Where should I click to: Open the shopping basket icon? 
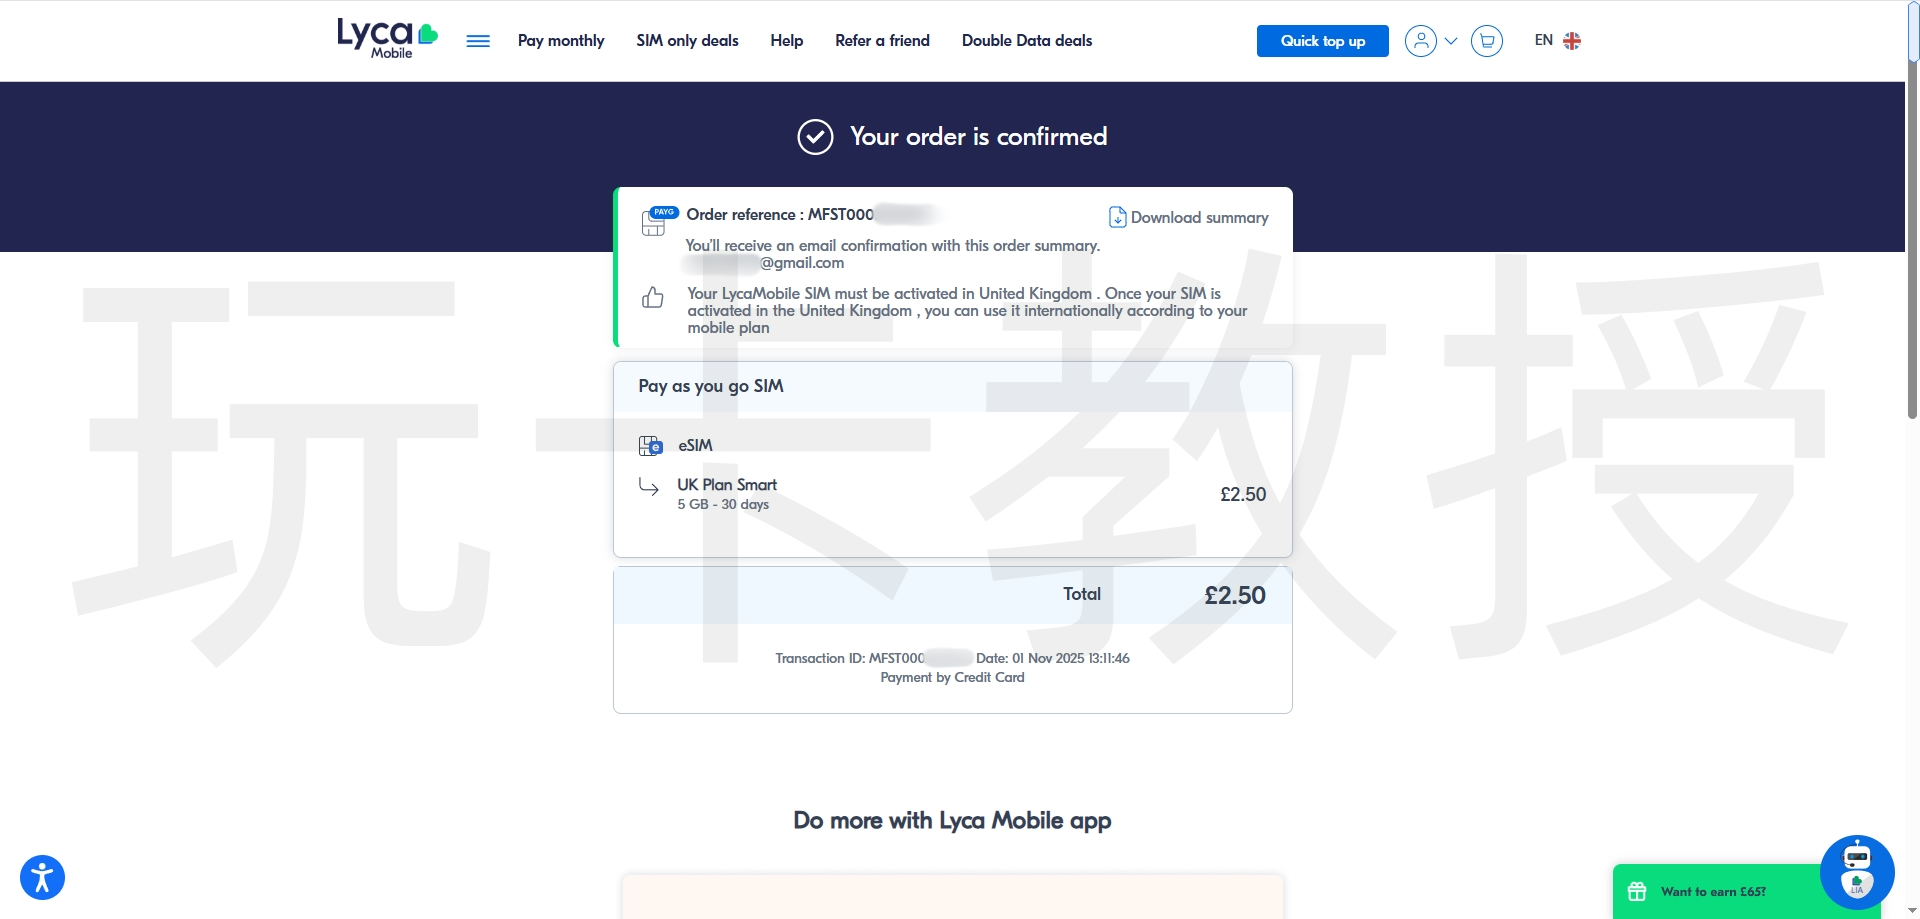(1487, 41)
